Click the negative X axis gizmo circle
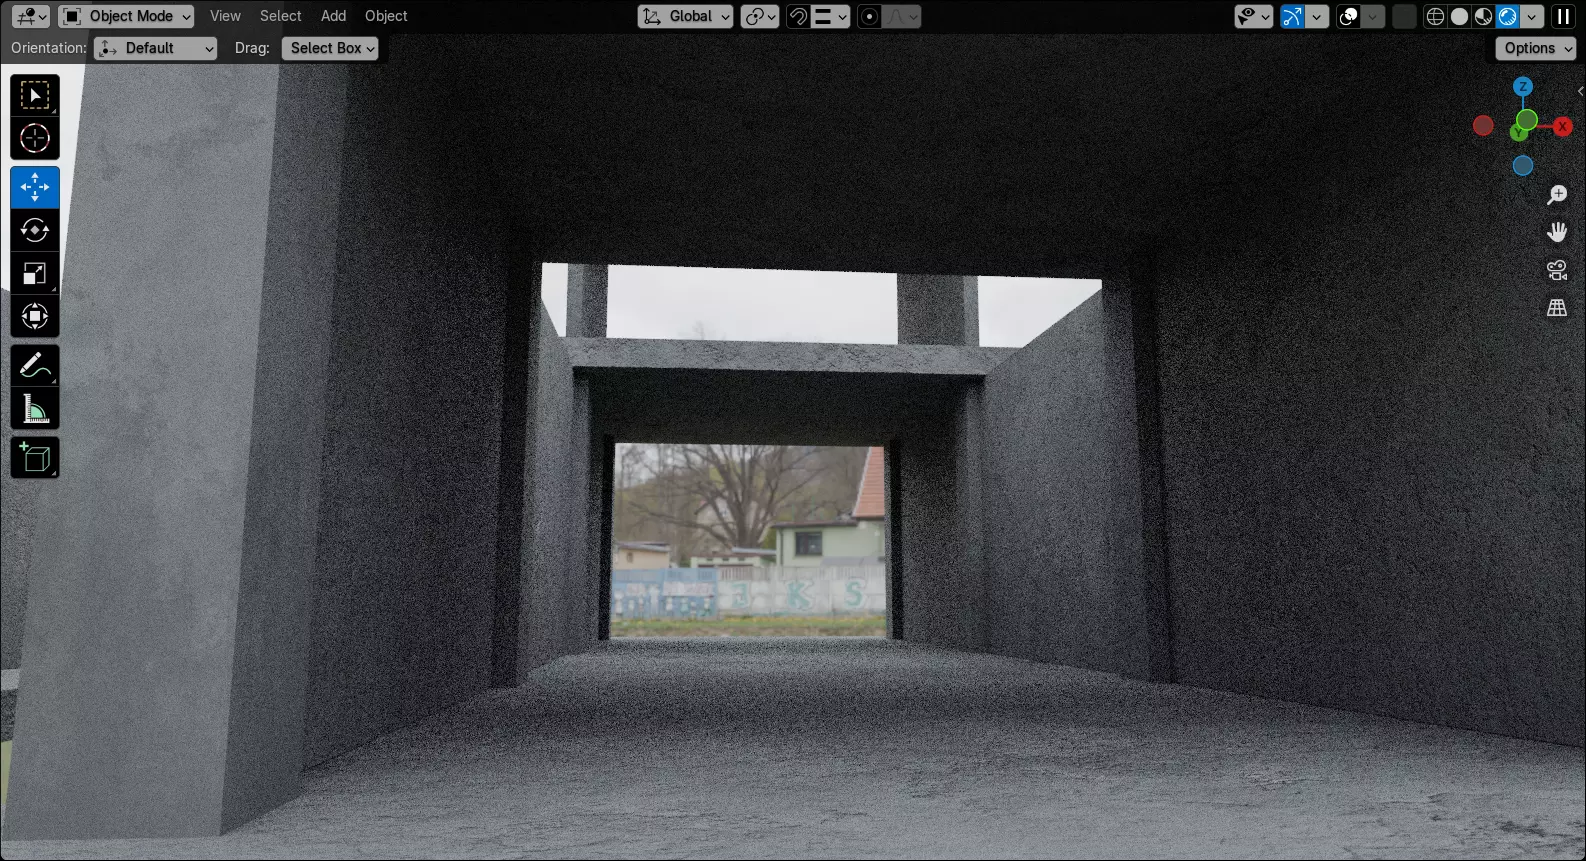This screenshot has width=1586, height=861. [1484, 126]
